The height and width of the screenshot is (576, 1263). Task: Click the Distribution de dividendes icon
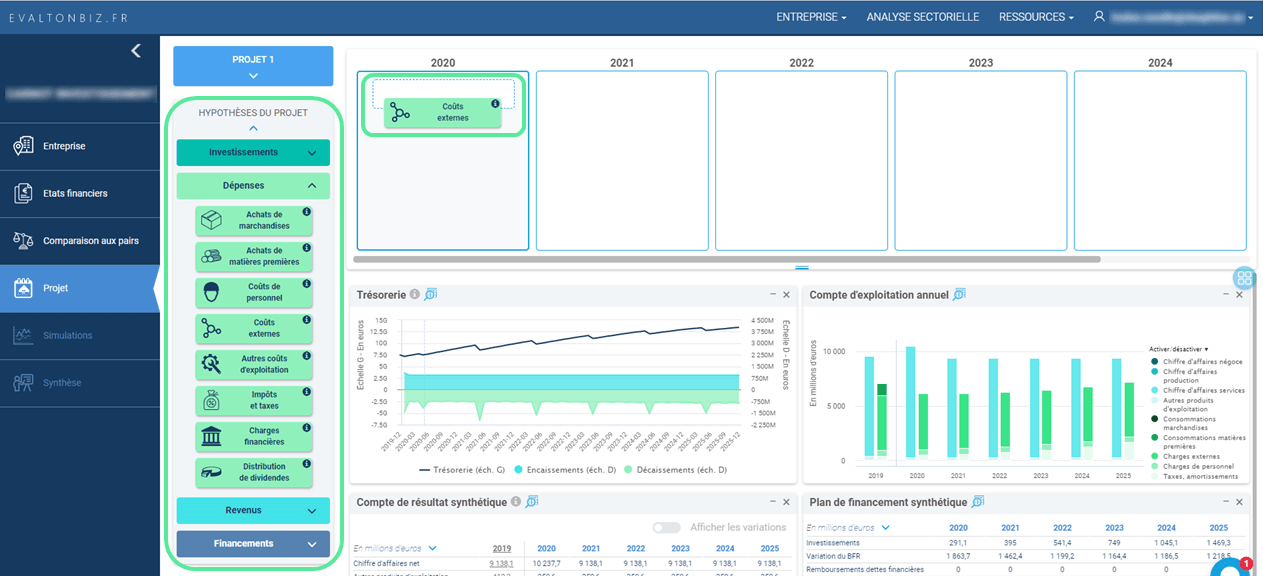click(211, 473)
